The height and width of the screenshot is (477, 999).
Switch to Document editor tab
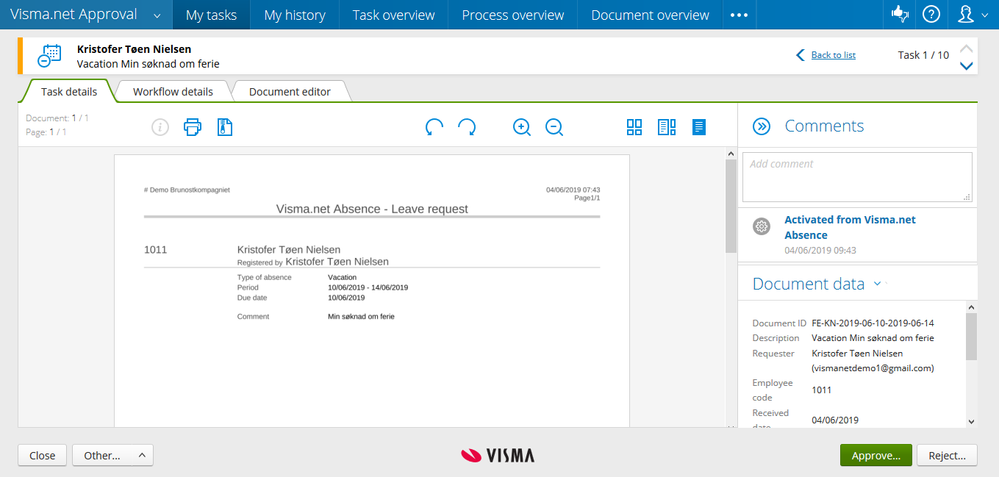(290, 91)
